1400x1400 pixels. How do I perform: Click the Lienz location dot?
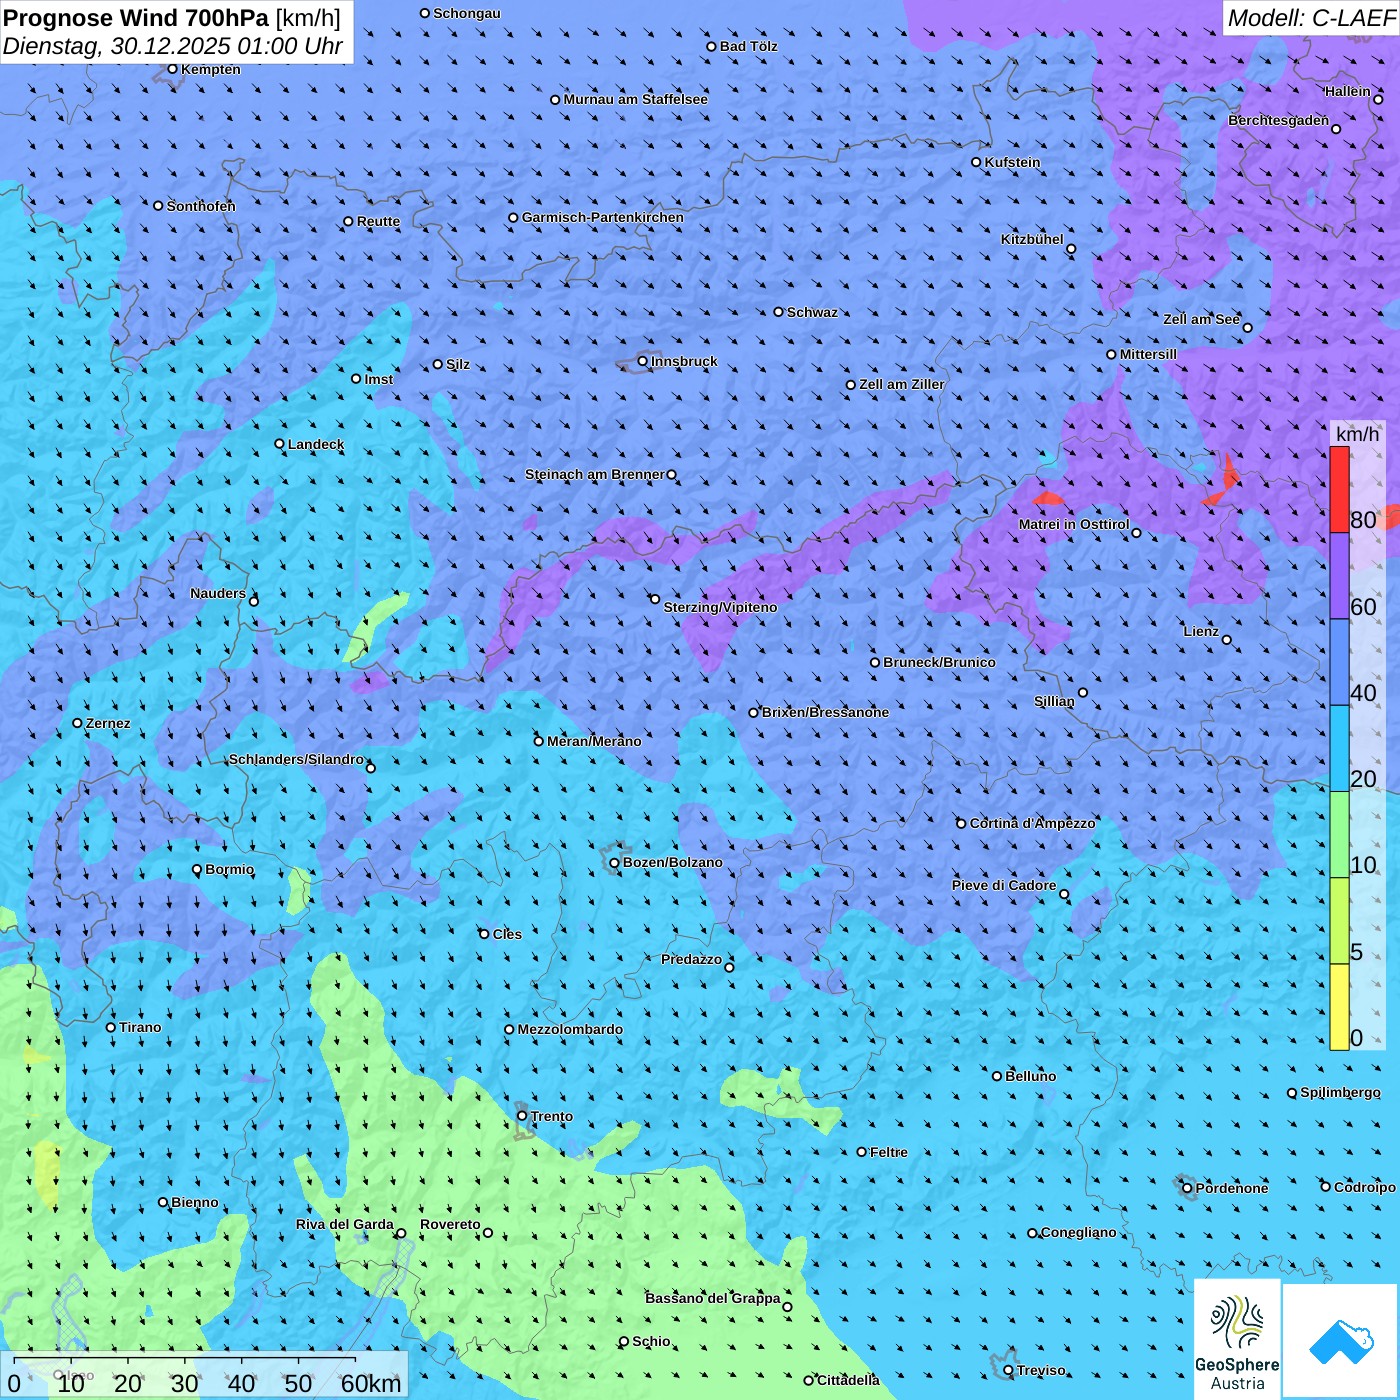point(1227,640)
